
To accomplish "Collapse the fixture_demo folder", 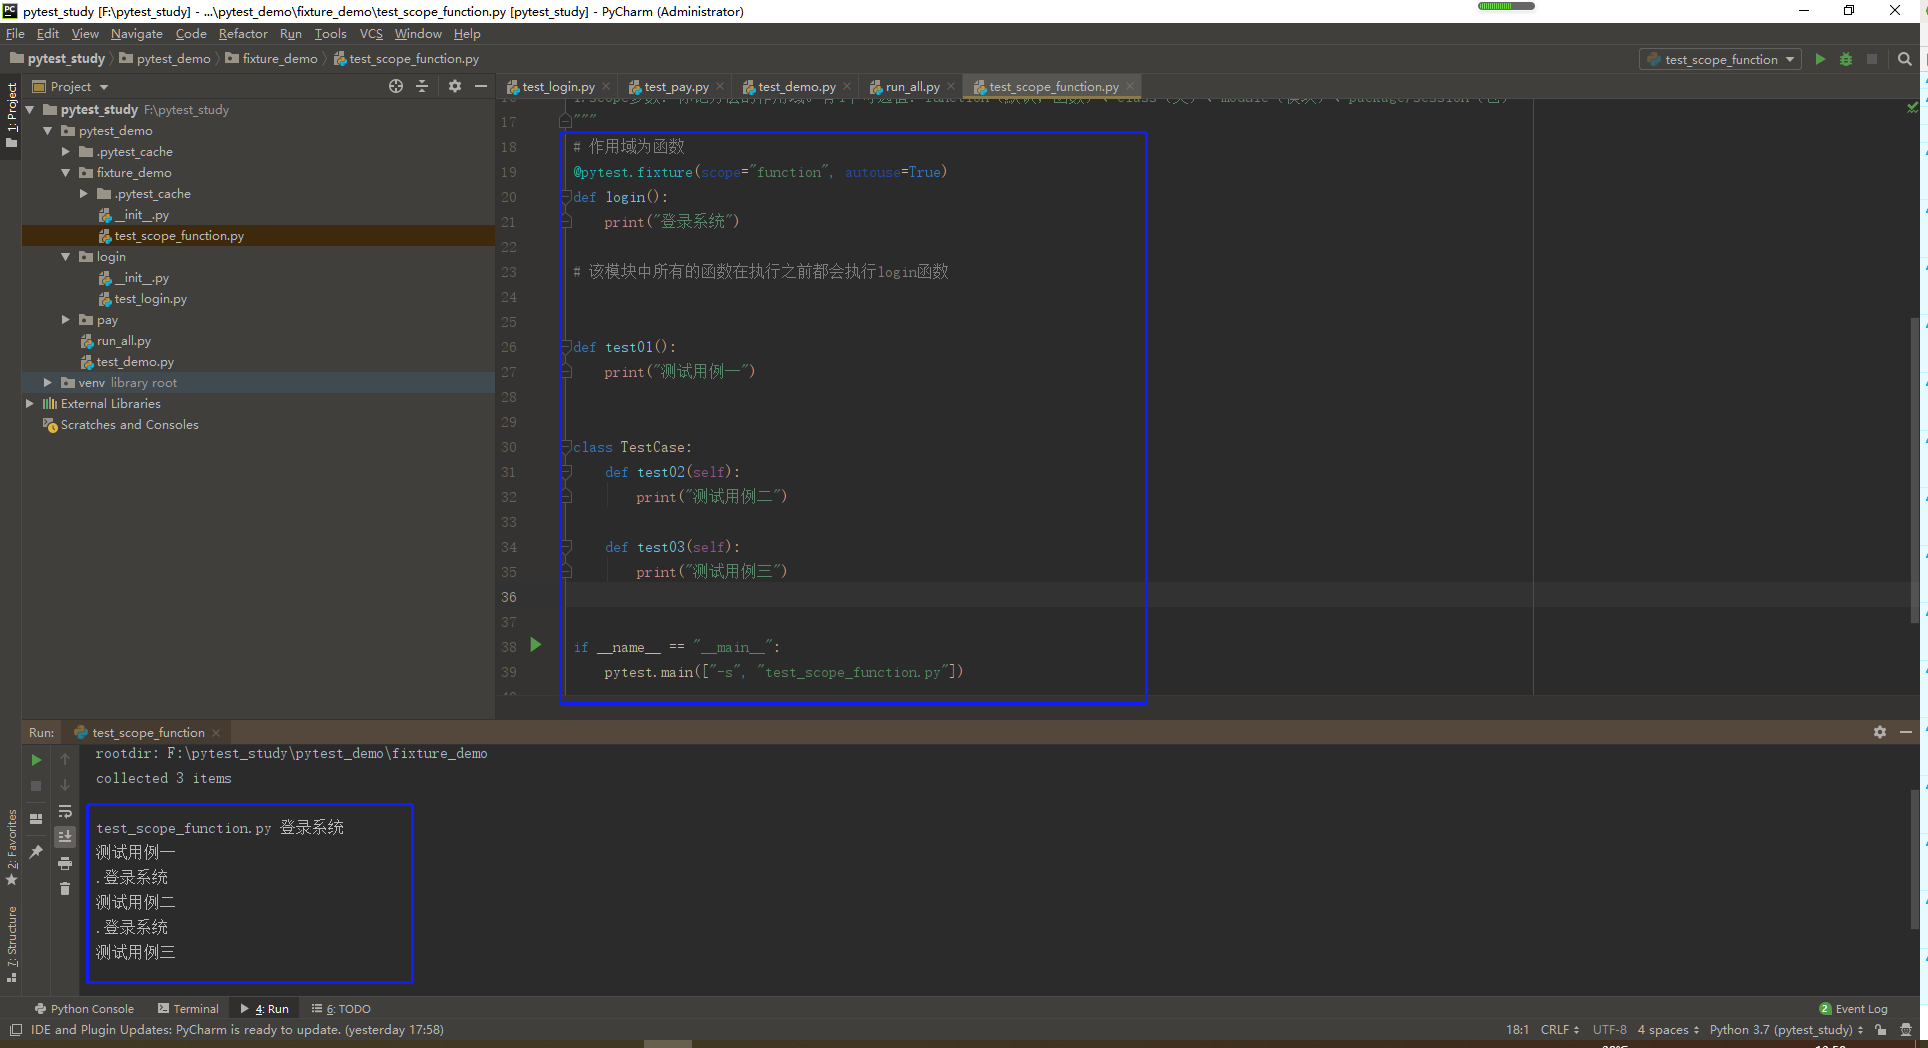I will coord(66,173).
